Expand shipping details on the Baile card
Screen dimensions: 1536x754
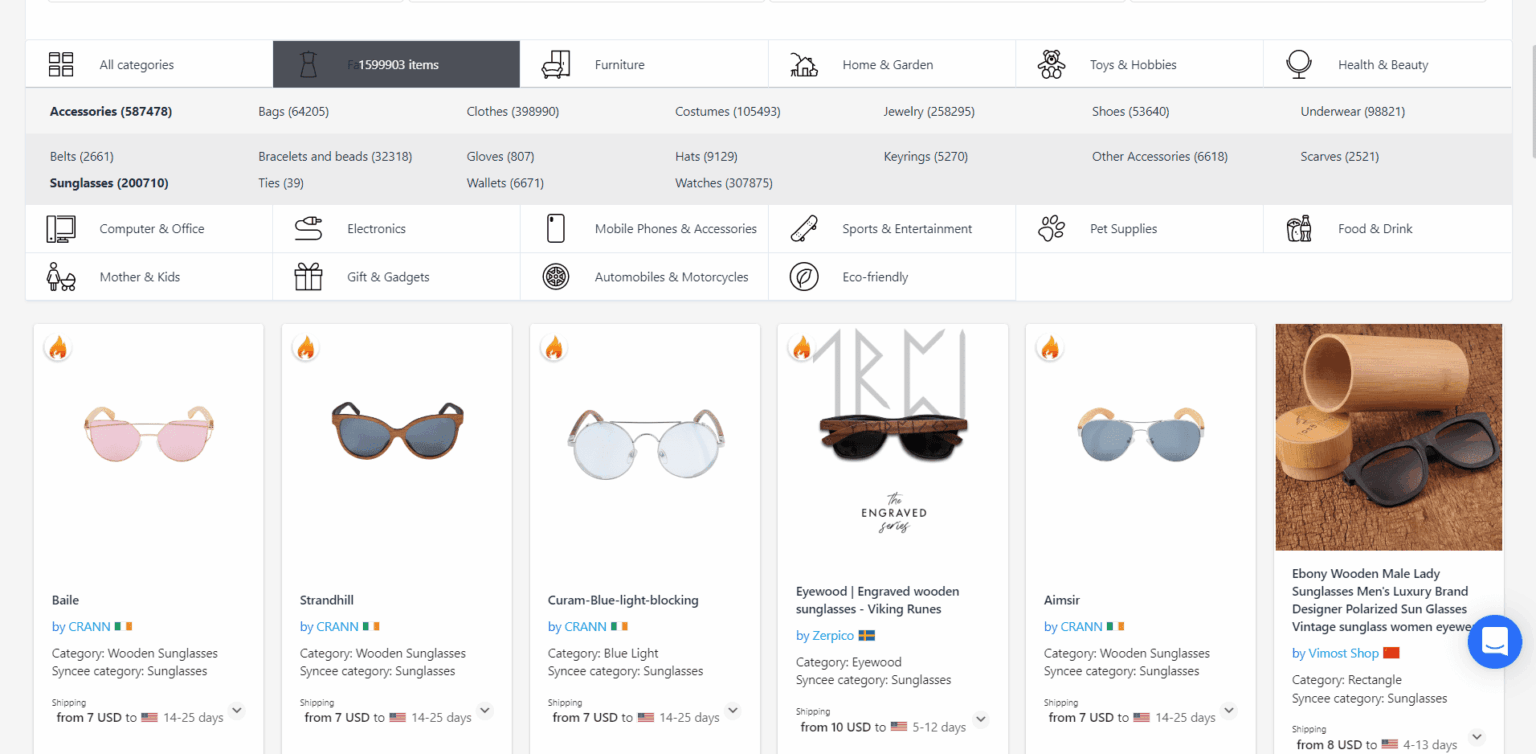point(237,710)
